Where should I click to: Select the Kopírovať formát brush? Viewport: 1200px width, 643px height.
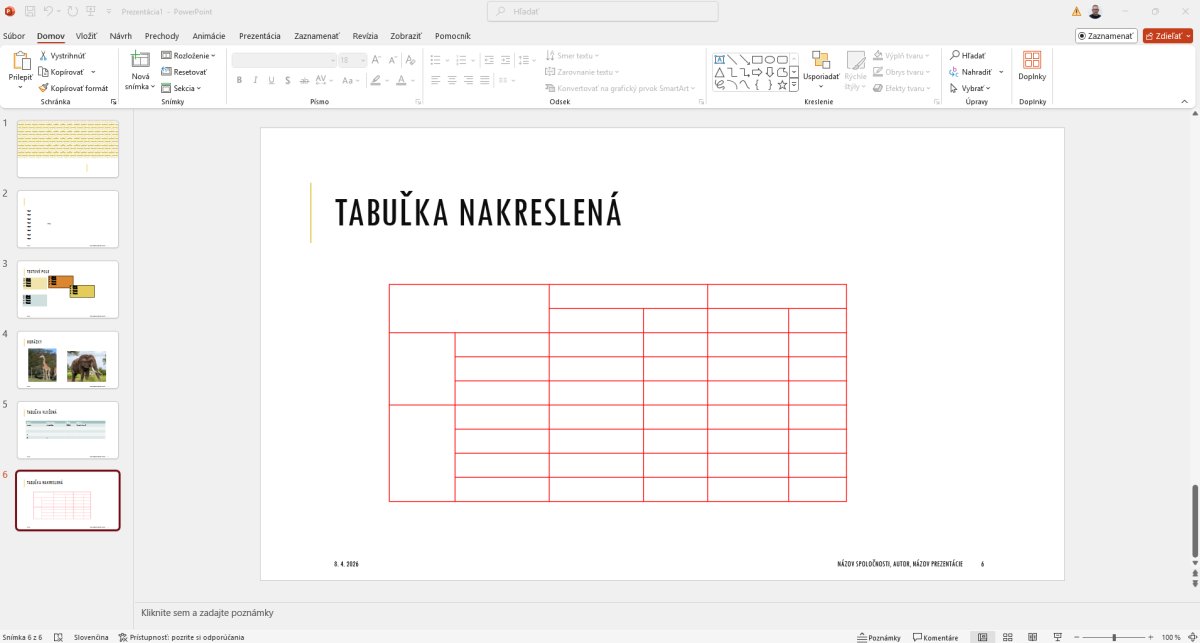tap(44, 88)
